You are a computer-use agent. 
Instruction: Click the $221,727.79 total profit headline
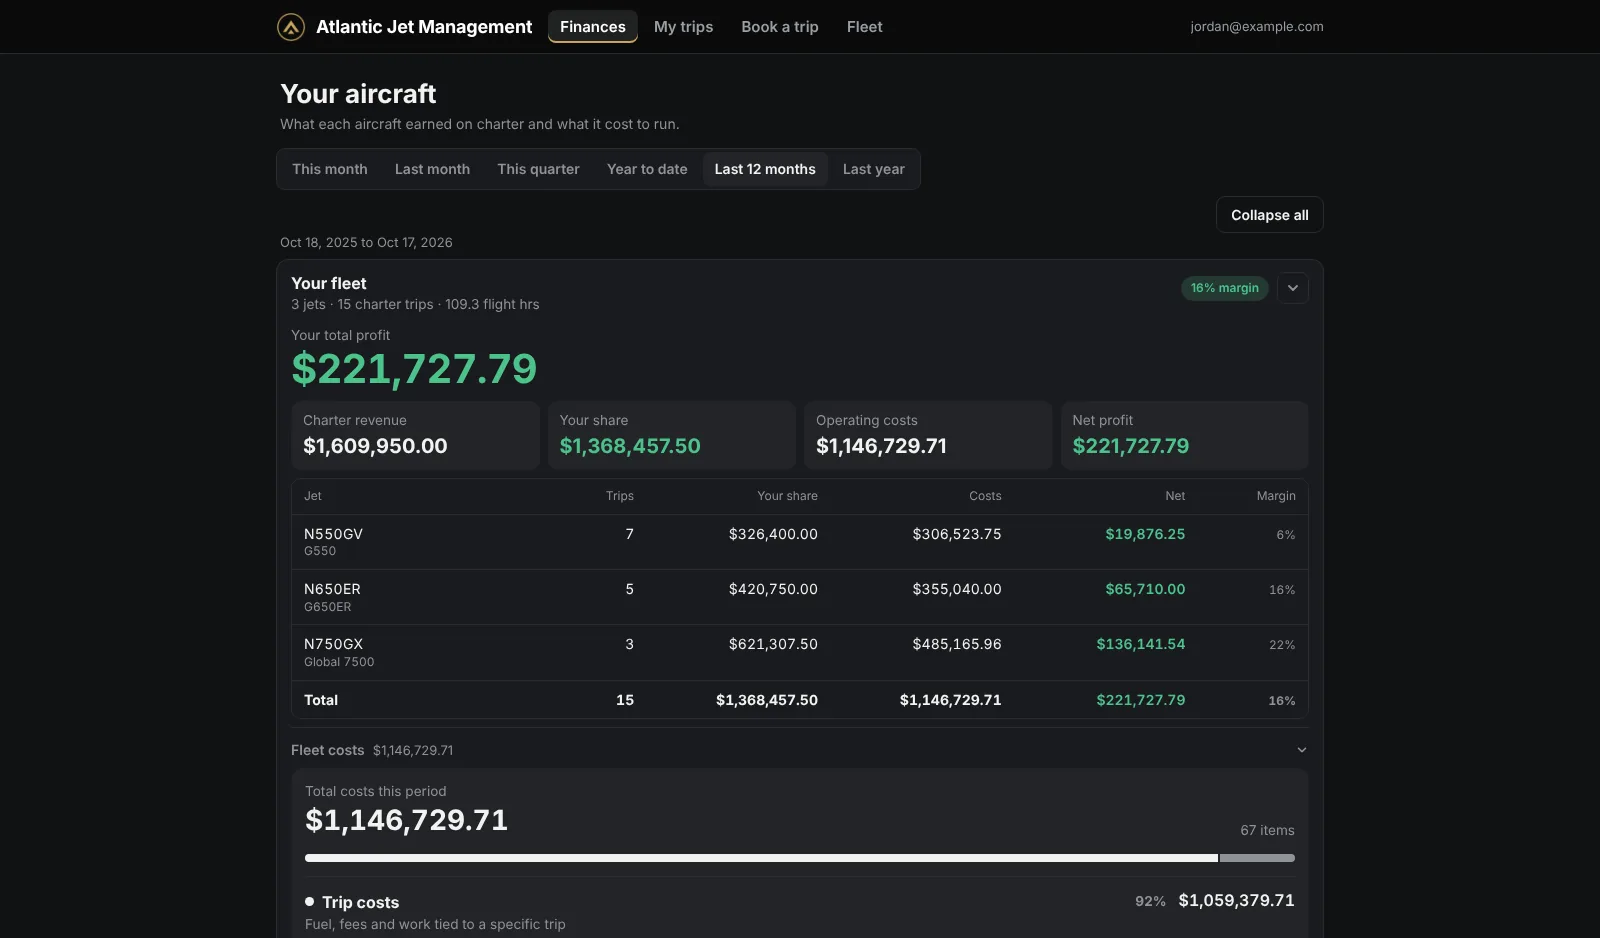coord(414,369)
